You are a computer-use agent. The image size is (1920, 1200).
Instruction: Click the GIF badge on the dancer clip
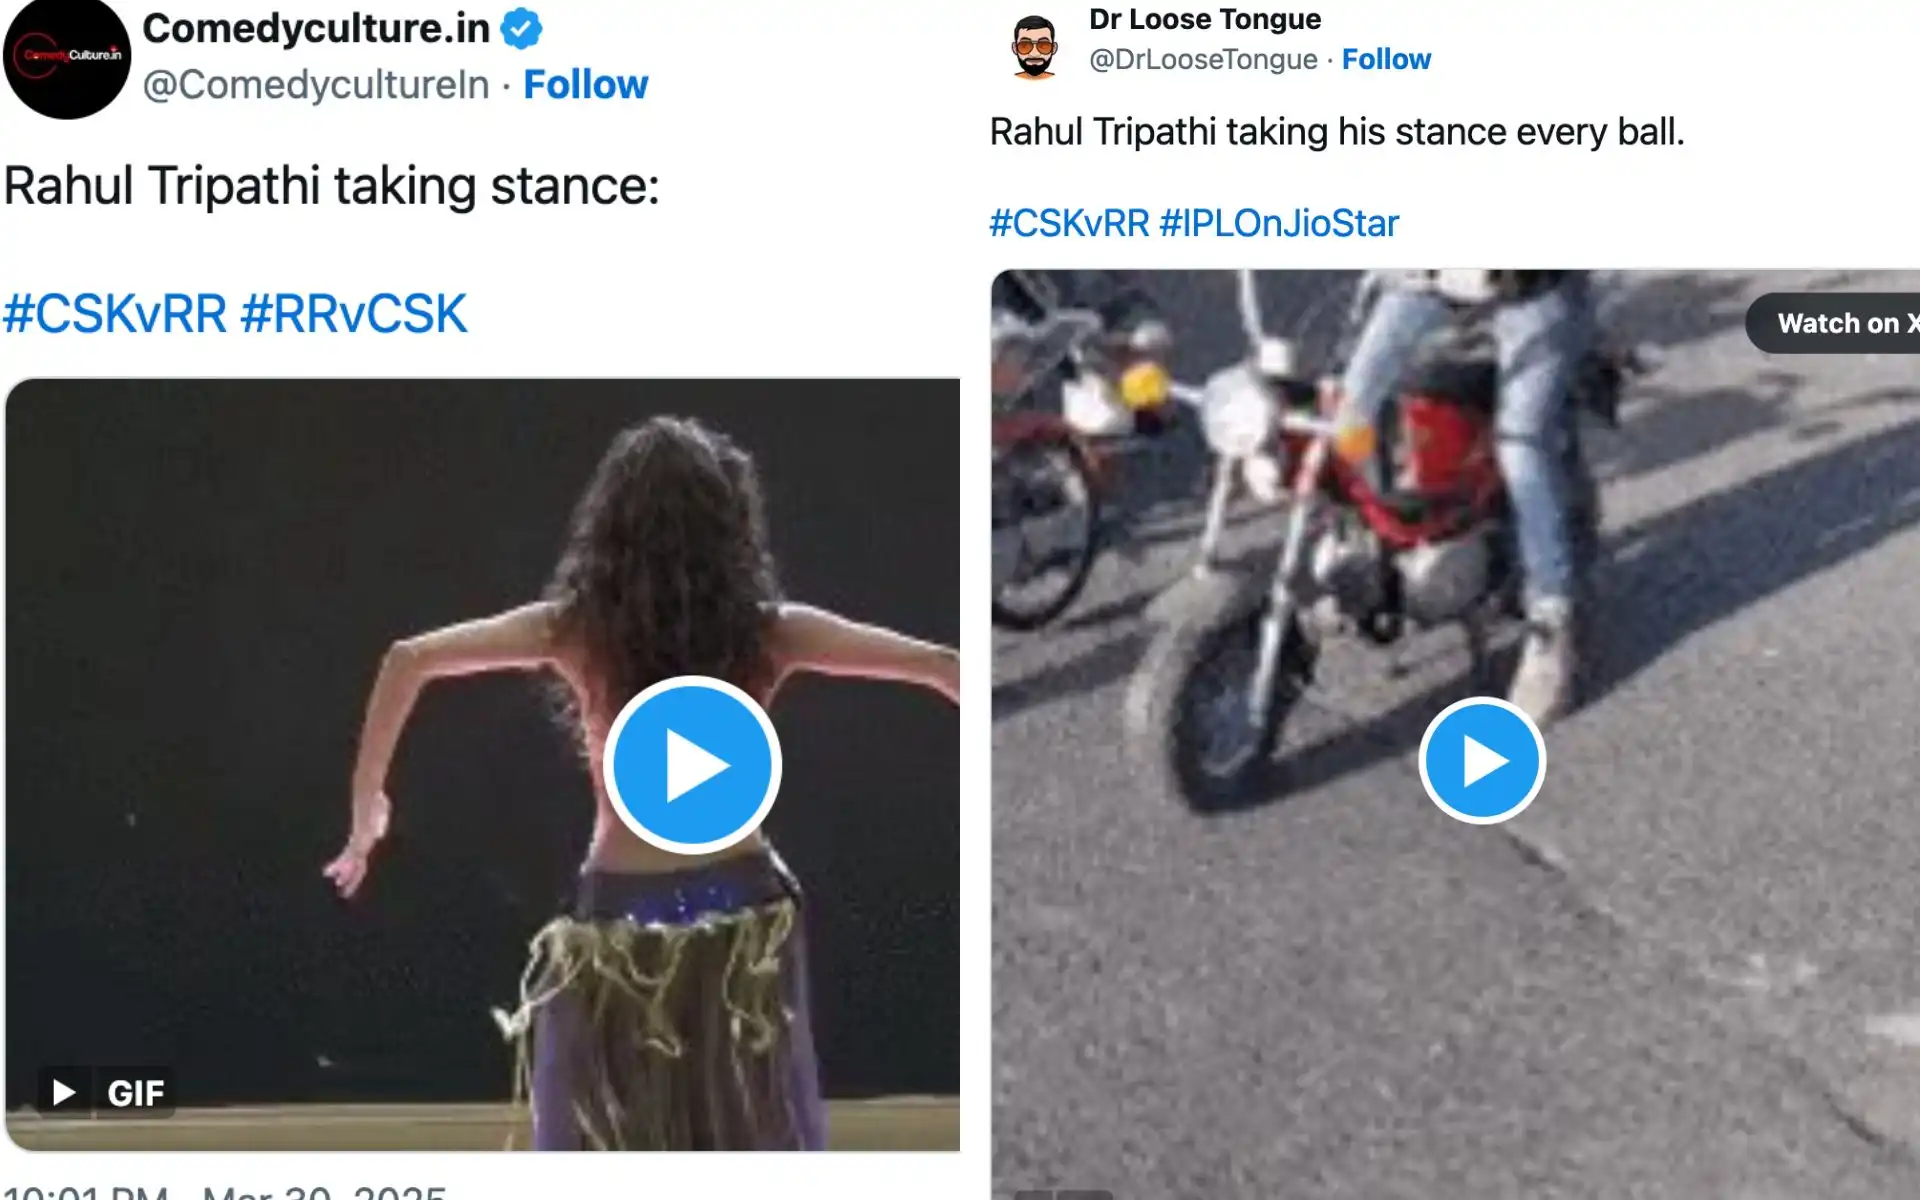tap(135, 1092)
